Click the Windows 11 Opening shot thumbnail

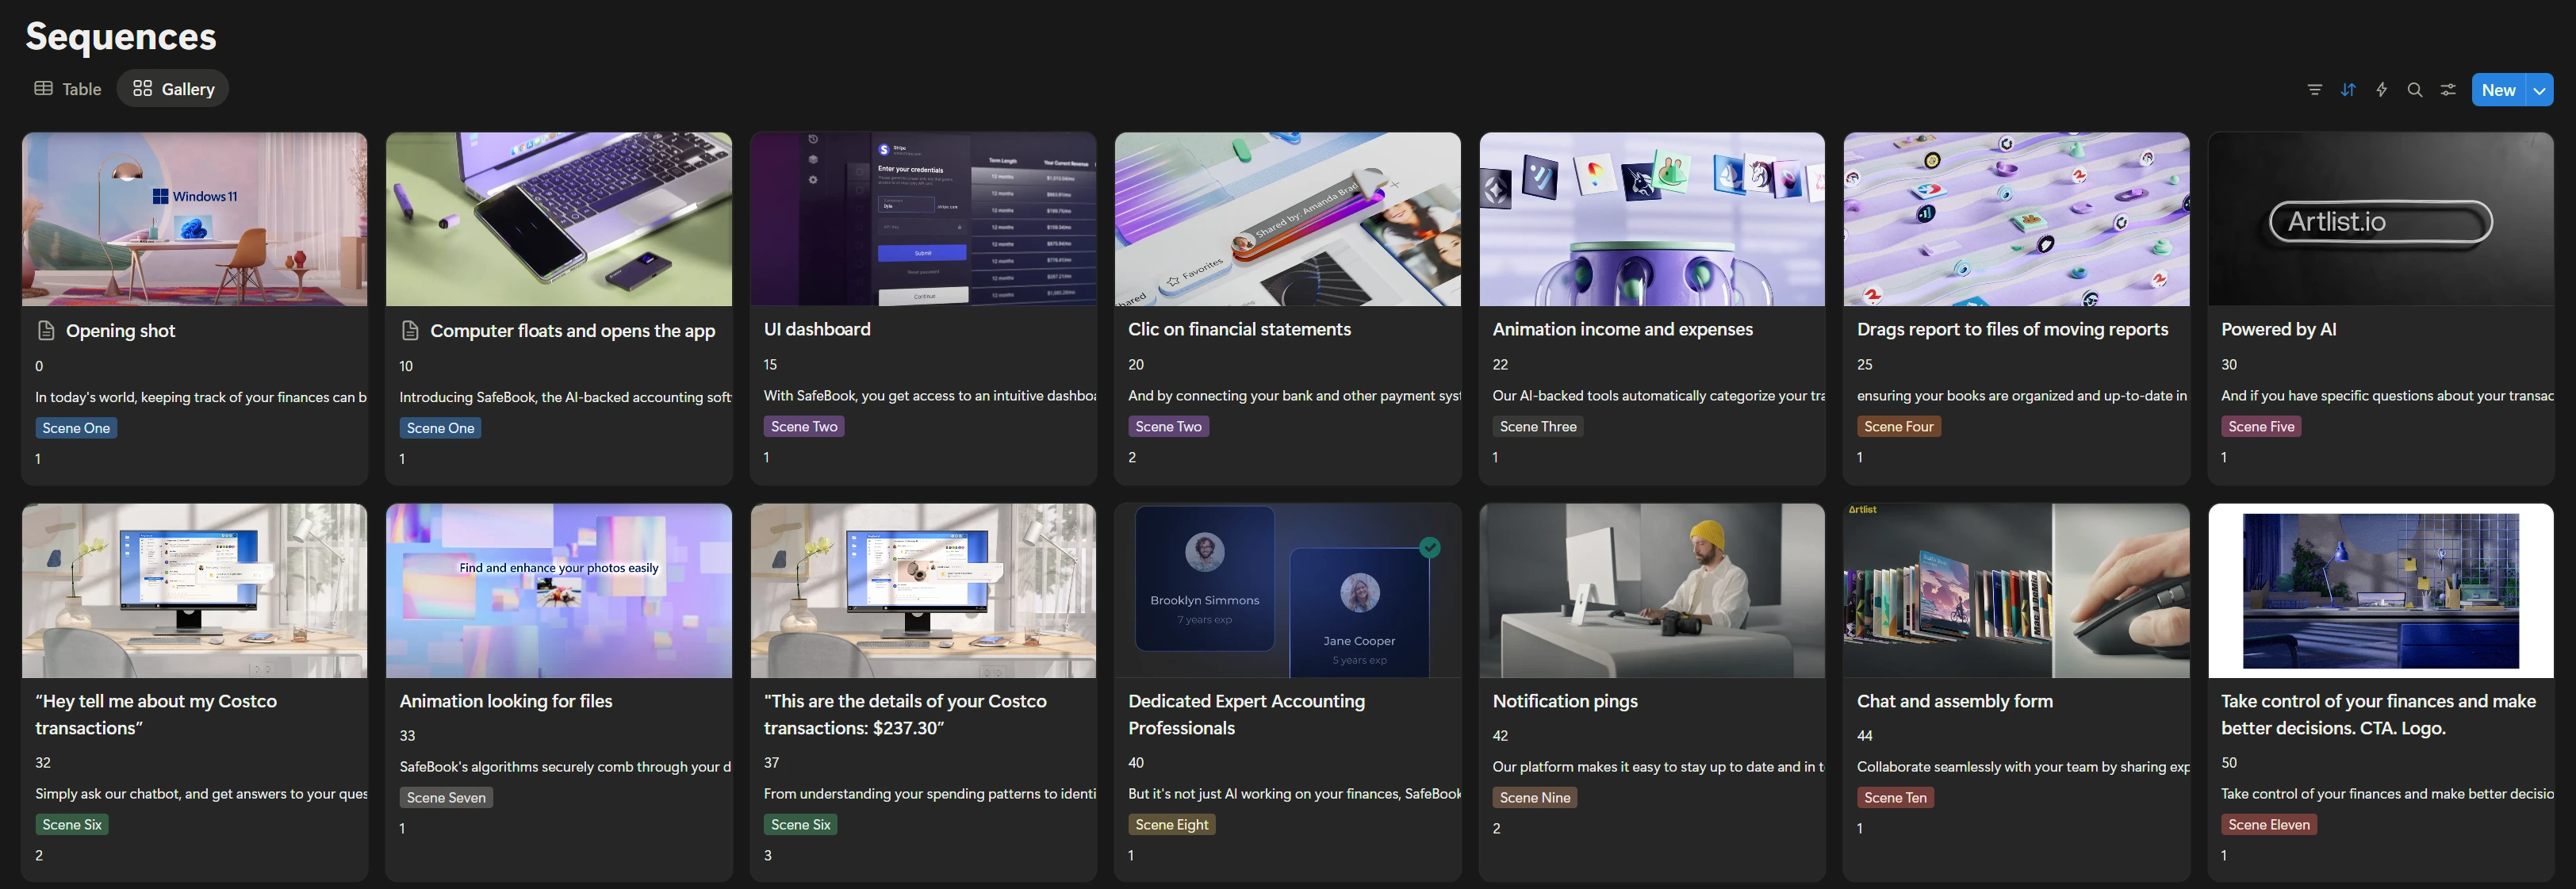[194, 220]
